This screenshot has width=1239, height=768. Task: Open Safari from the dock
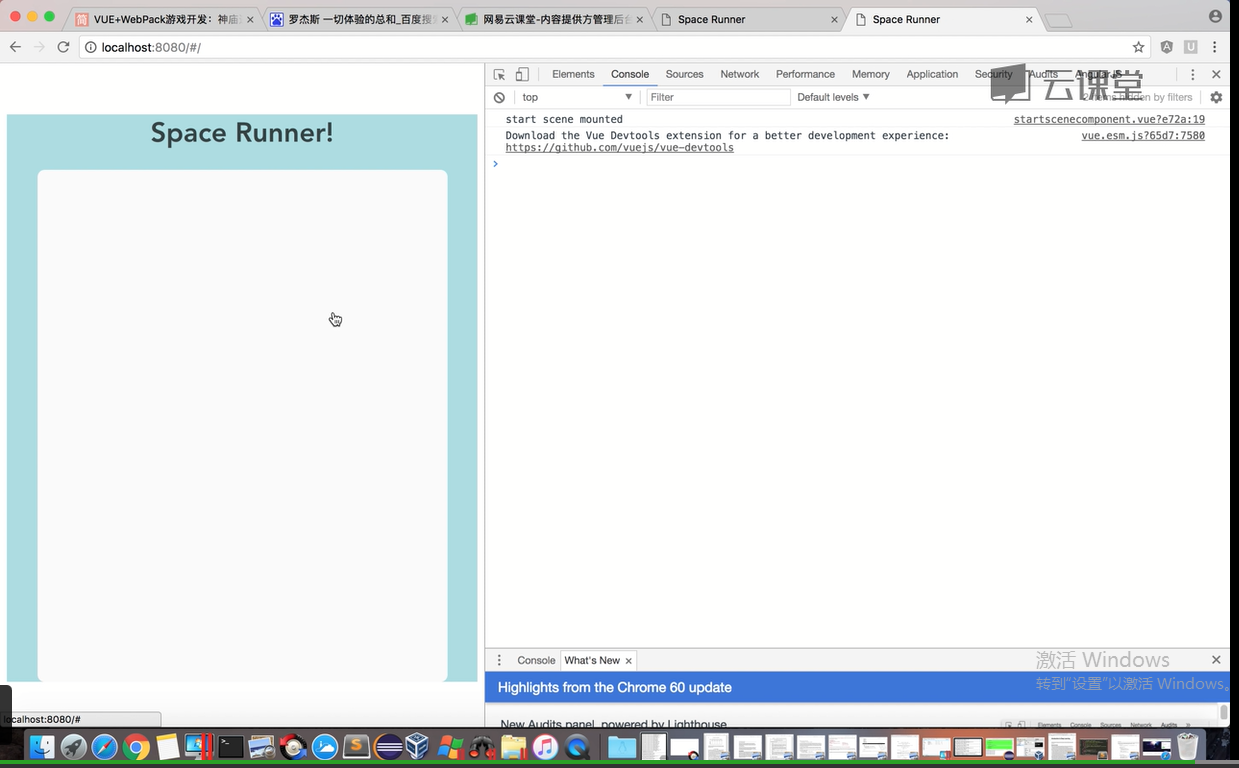click(x=105, y=747)
